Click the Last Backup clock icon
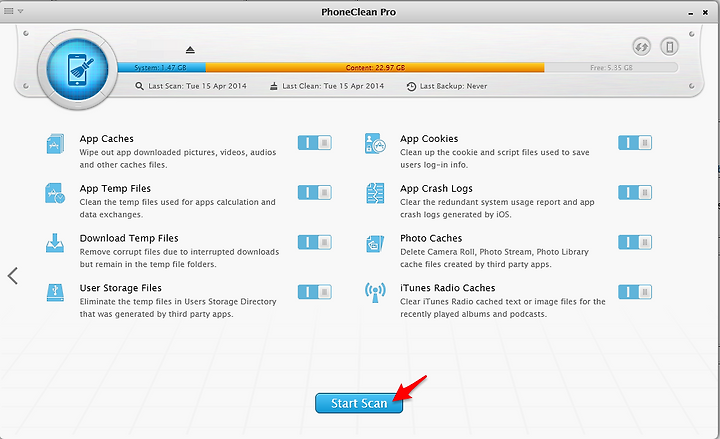Viewport: 720px width, 439px height. (411, 86)
